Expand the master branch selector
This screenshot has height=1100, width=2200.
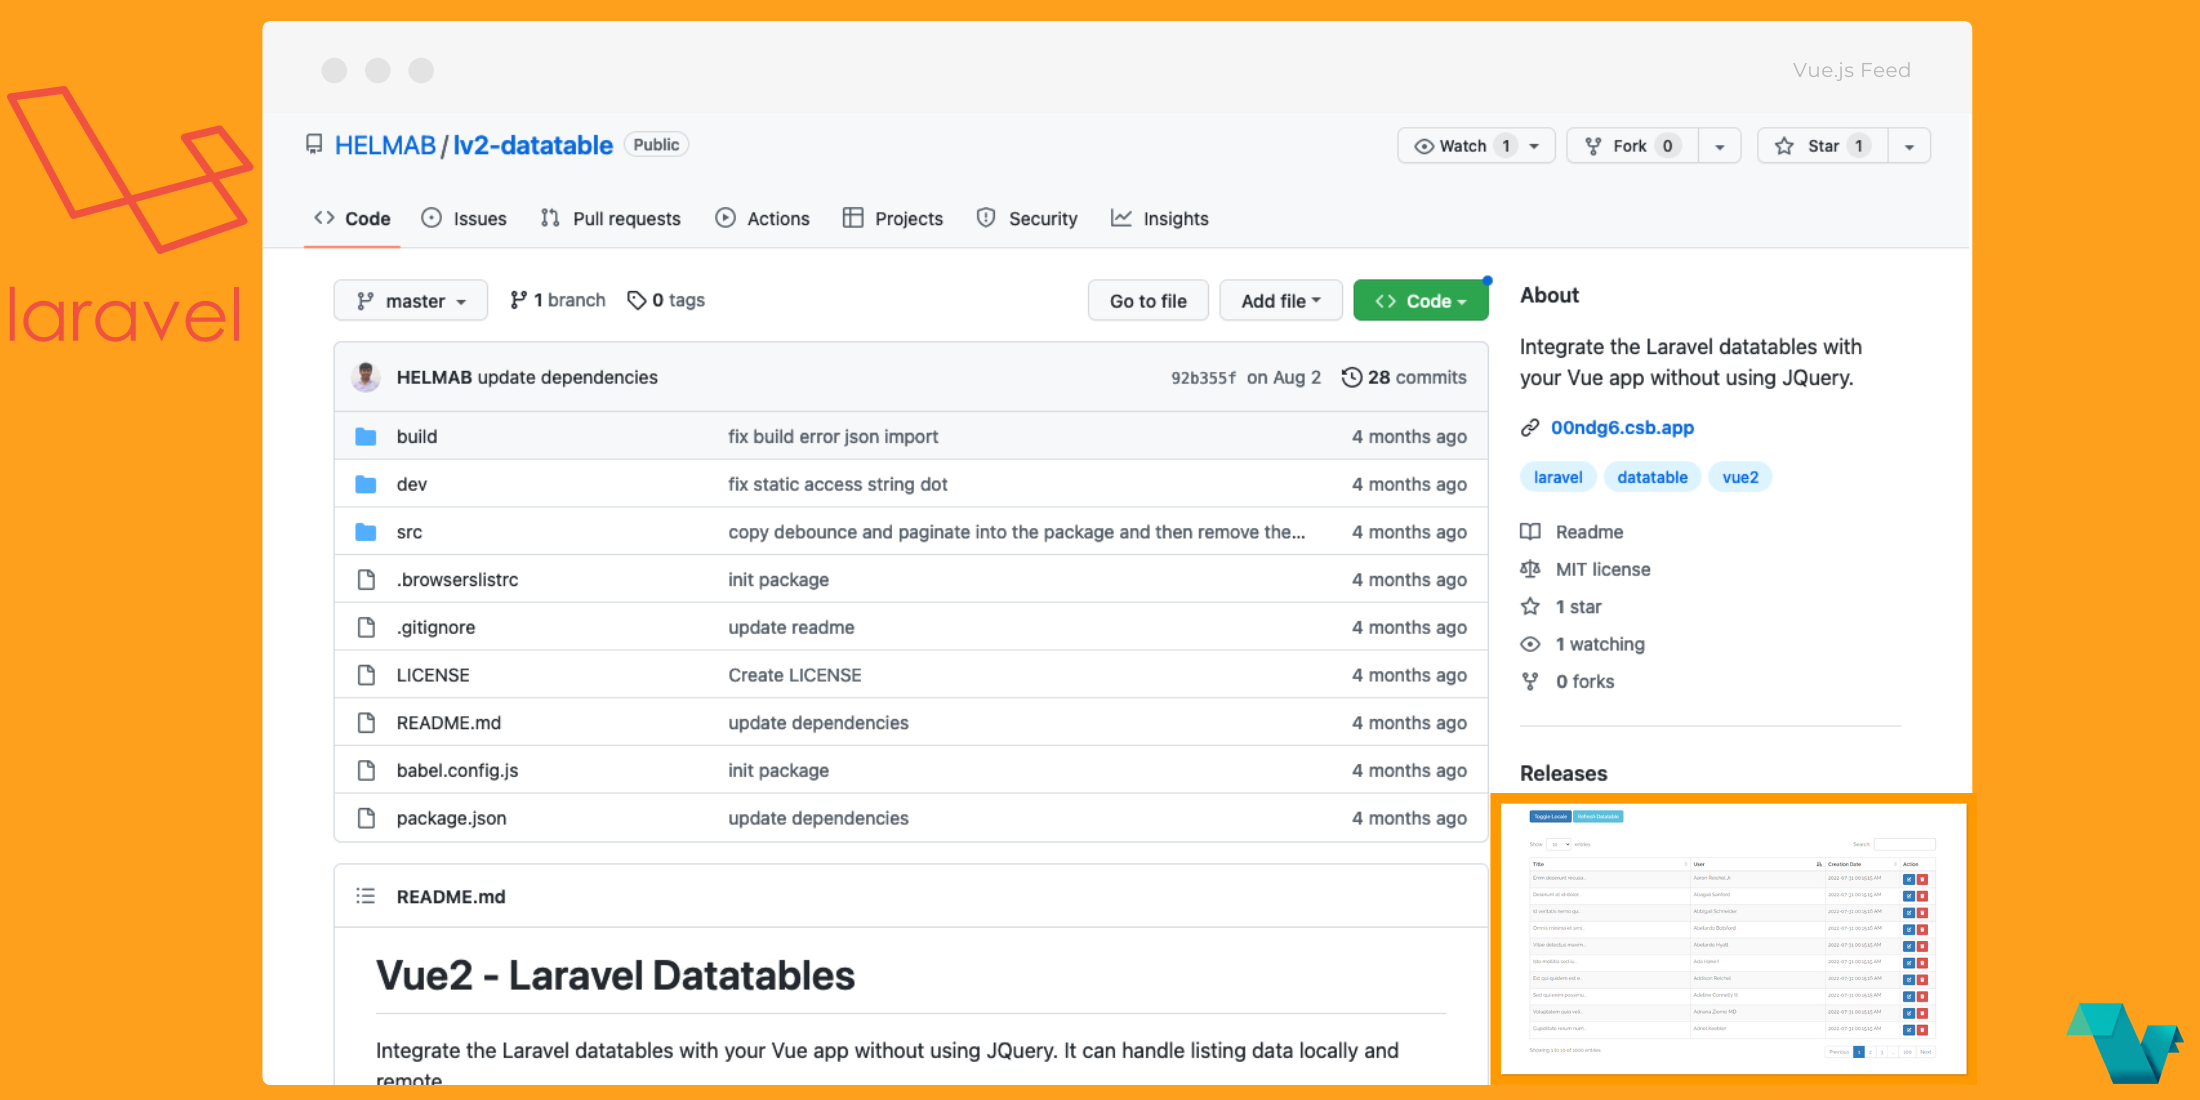coord(410,300)
